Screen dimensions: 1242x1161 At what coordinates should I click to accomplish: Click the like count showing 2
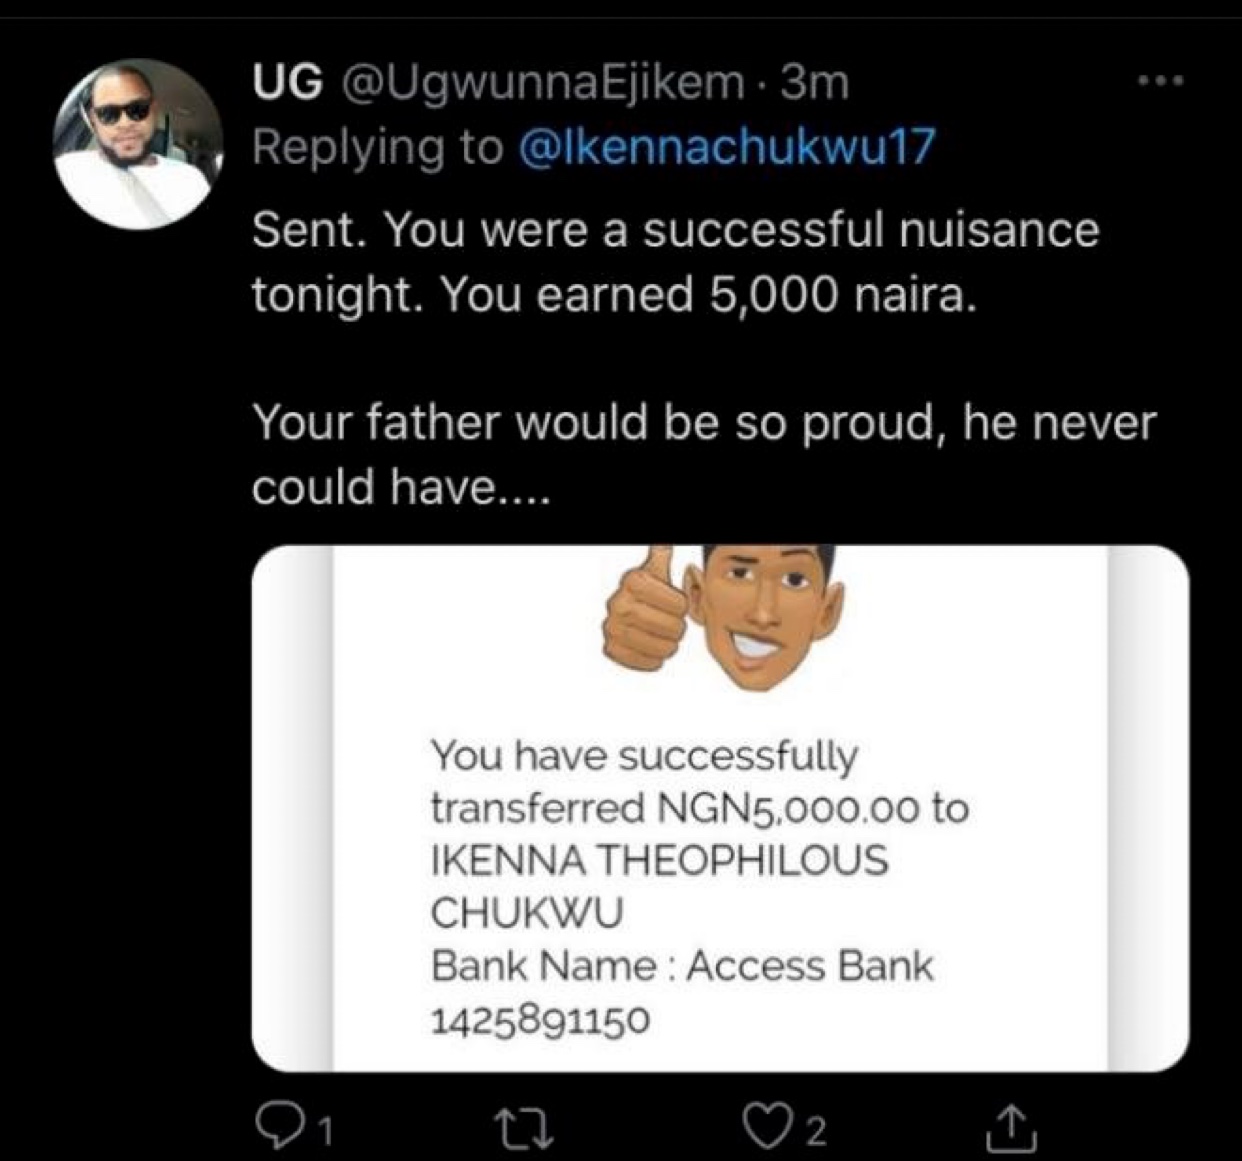(814, 1130)
